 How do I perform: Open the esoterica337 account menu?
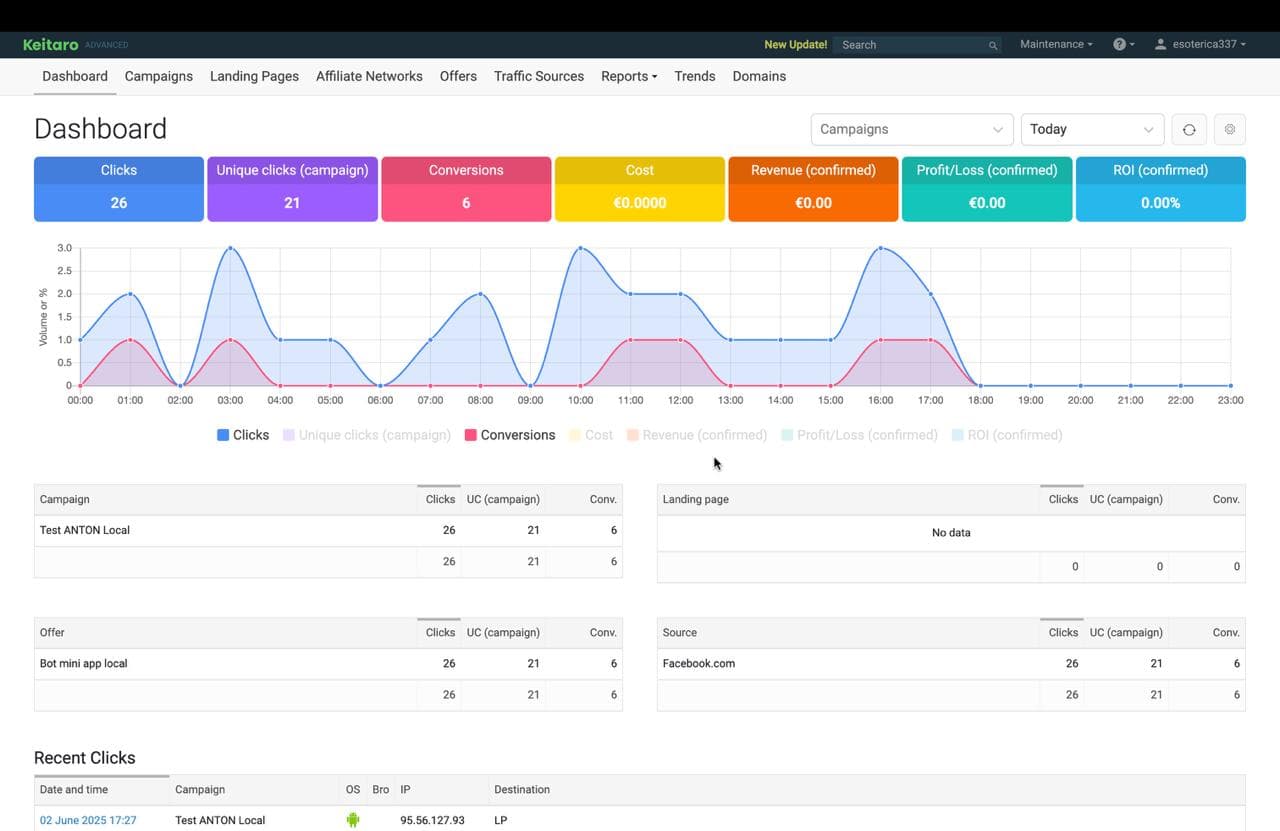1200,44
